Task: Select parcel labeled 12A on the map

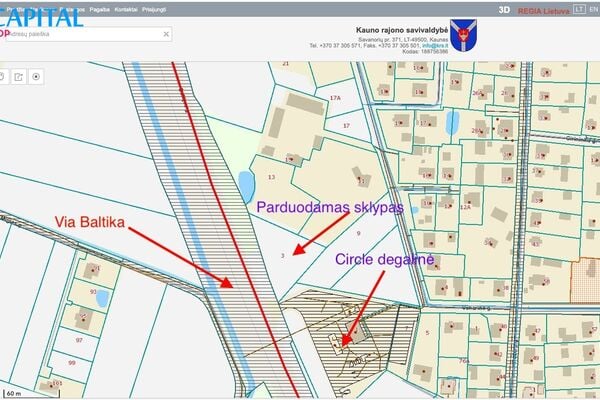Action: (x=465, y=207)
